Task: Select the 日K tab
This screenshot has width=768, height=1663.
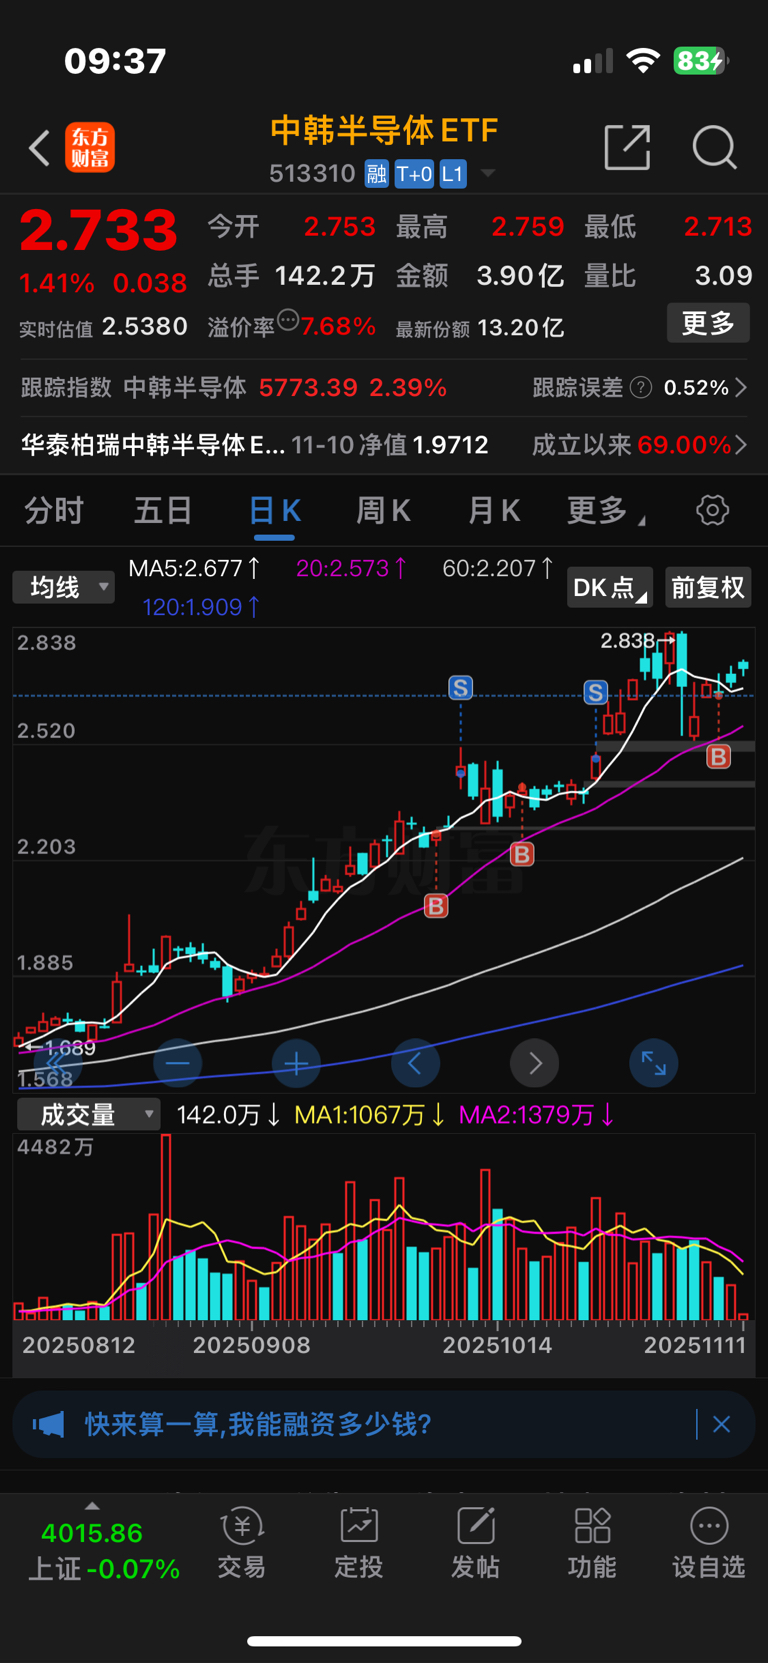Action: [274, 511]
